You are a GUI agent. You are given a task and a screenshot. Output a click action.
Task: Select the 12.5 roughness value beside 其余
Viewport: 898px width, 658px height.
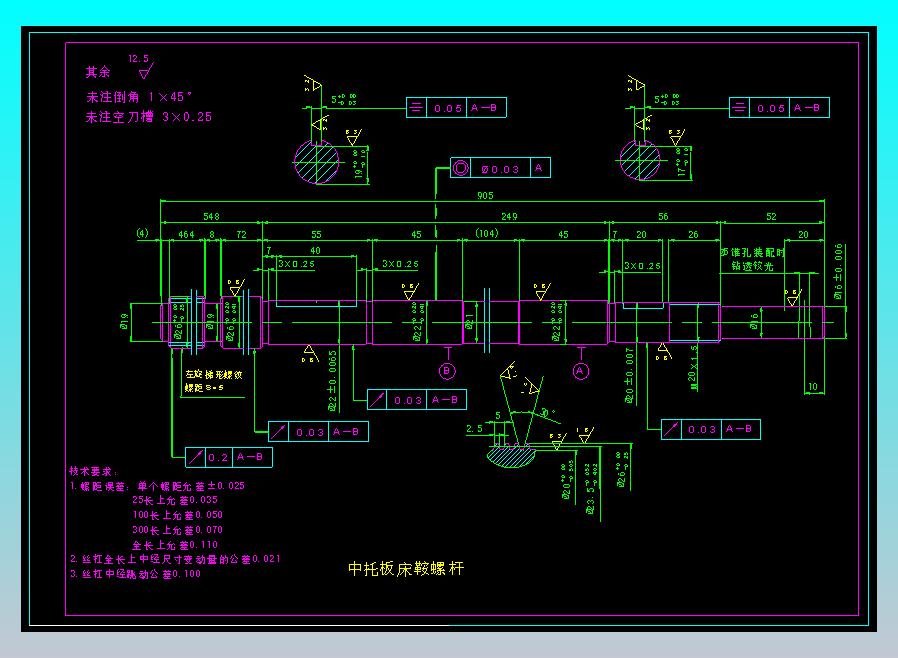coord(138,58)
